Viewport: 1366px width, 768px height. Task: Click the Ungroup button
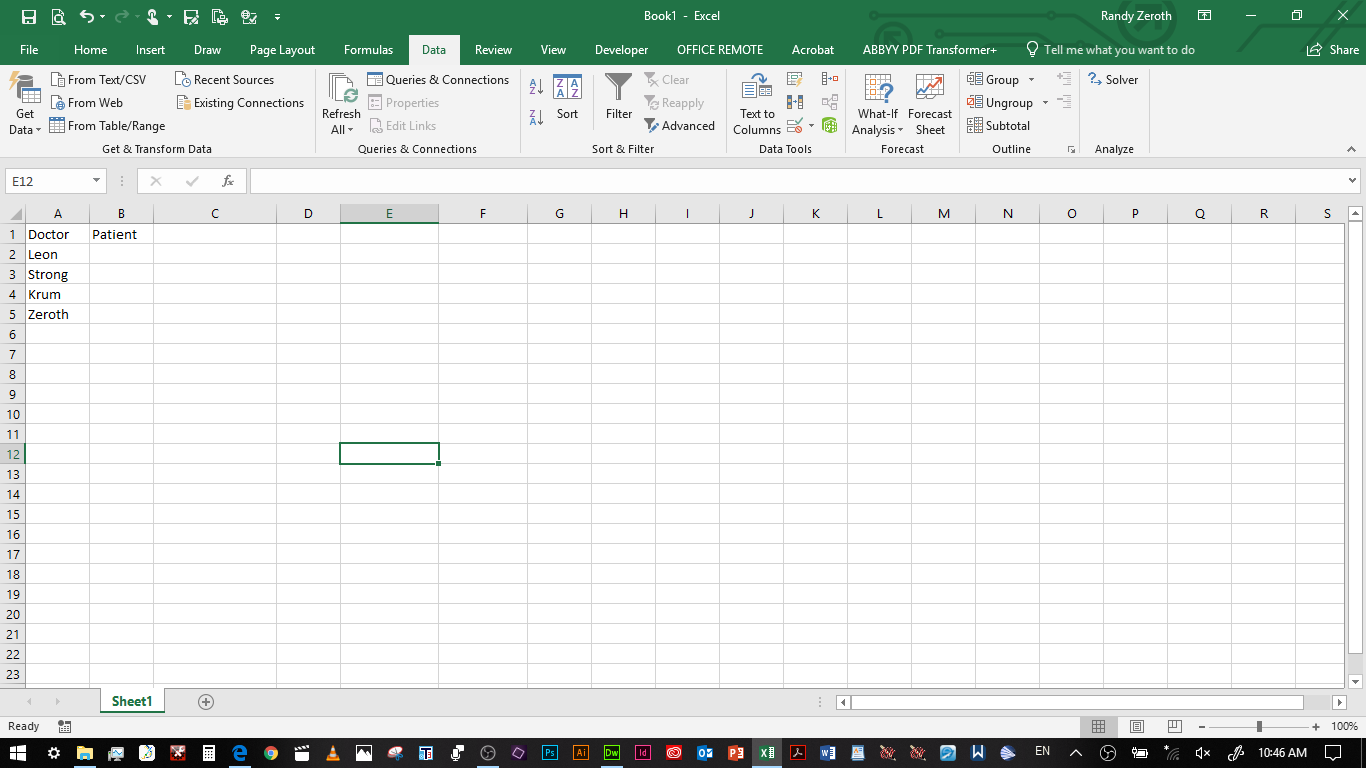click(x=1000, y=103)
